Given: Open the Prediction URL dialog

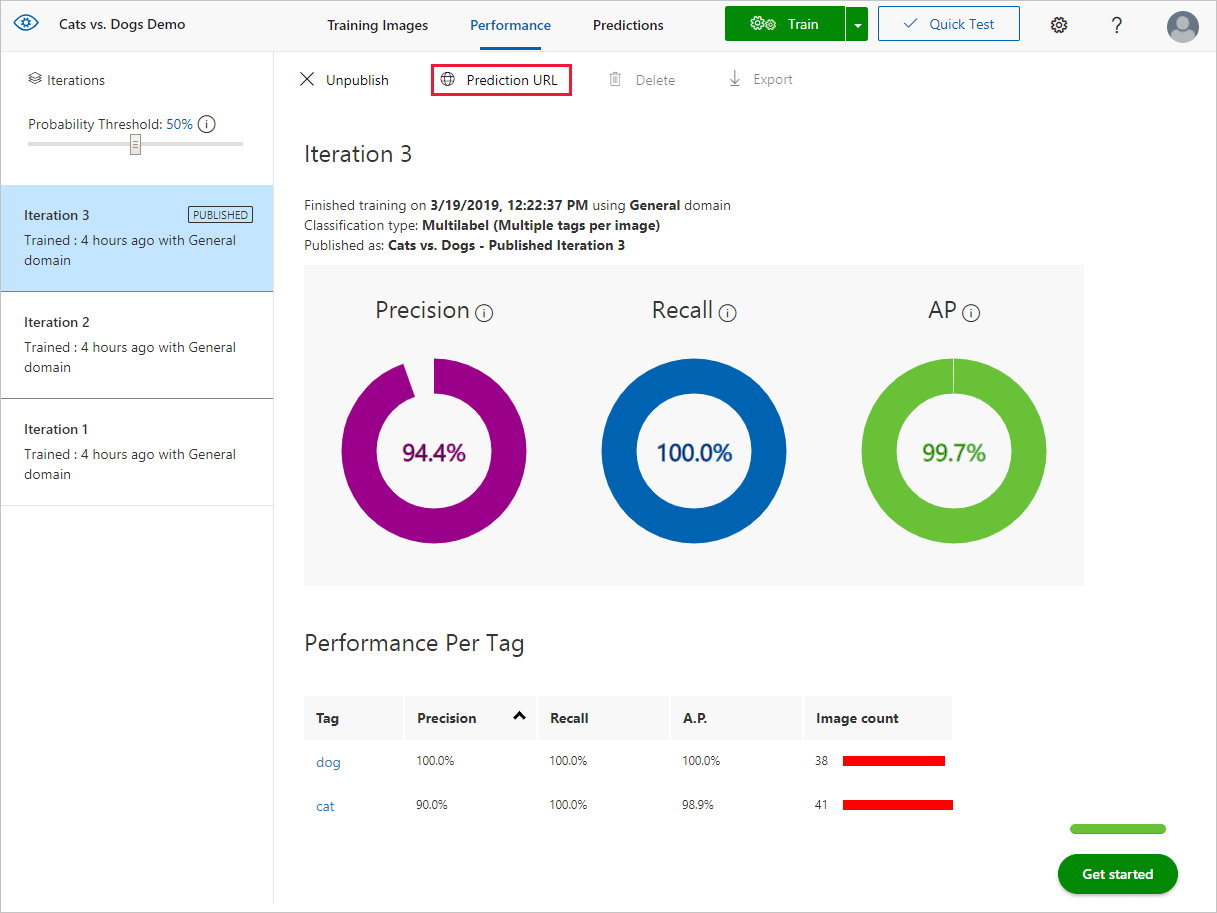Looking at the screenshot, I should tap(500, 79).
